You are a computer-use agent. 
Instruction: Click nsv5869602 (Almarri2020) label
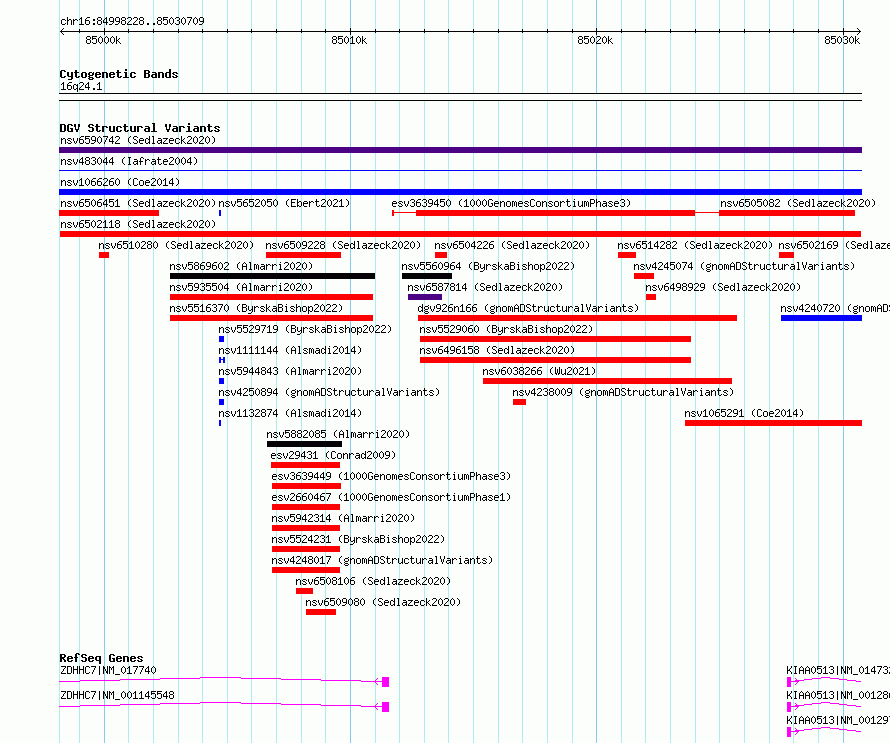pos(241,266)
